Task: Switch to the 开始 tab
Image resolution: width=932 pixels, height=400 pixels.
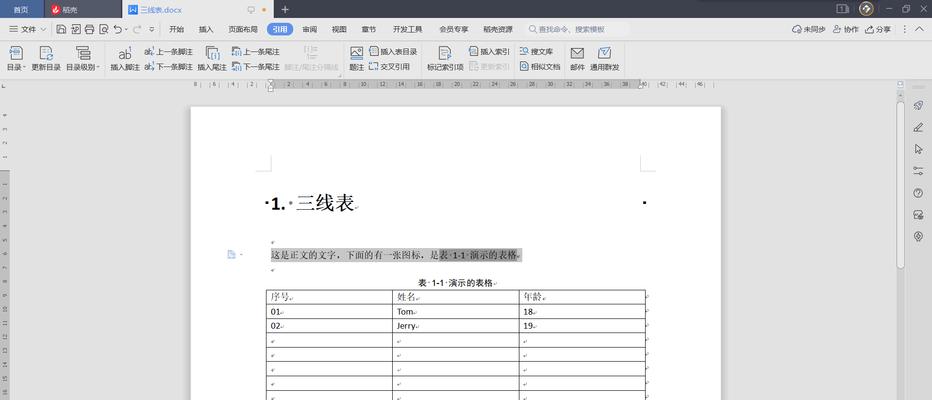Action: click(x=177, y=29)
